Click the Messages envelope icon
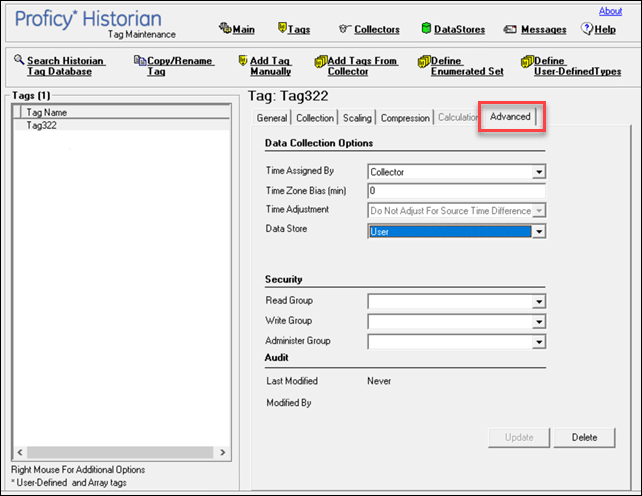The image size is (642, 496). pos(510,29)
